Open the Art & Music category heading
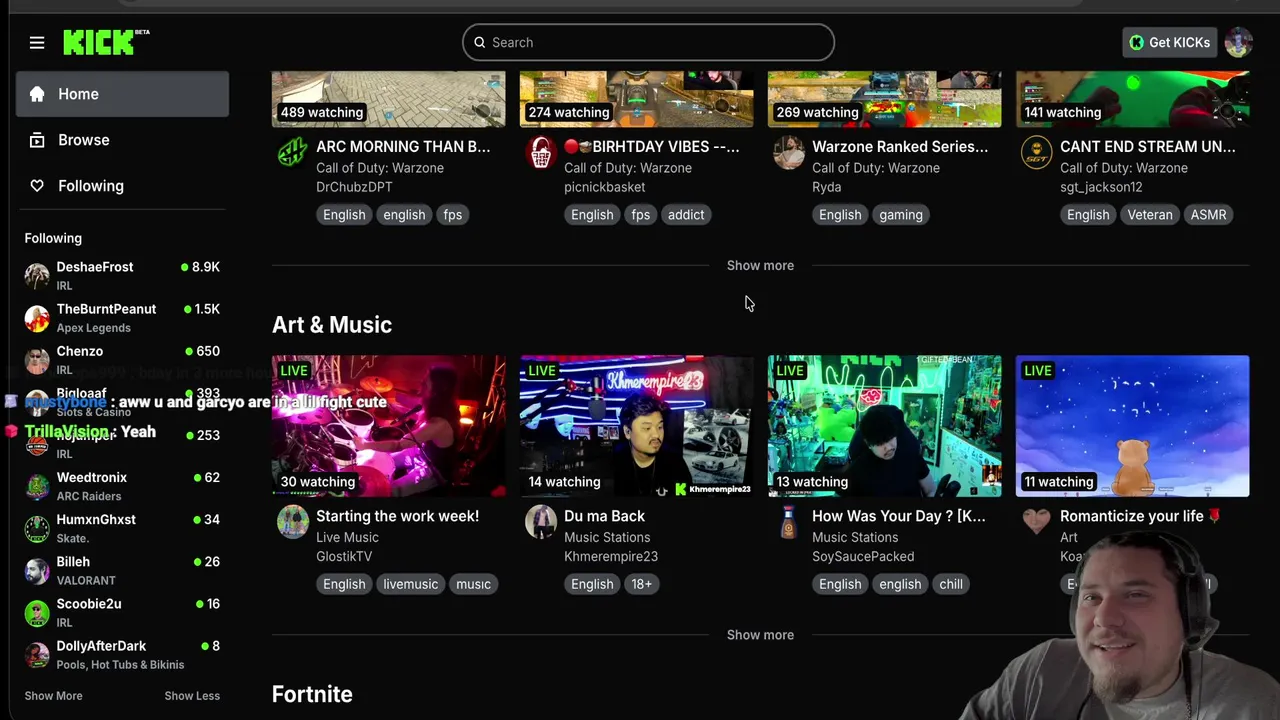The height and width of the screenshot is (720, 1280). tap(332, 325)
